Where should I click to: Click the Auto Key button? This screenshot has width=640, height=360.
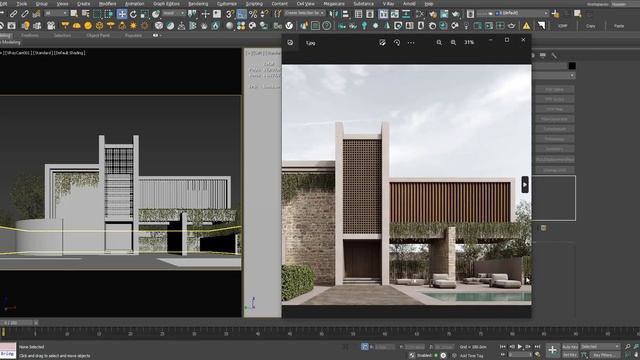[x=570, y=347]
